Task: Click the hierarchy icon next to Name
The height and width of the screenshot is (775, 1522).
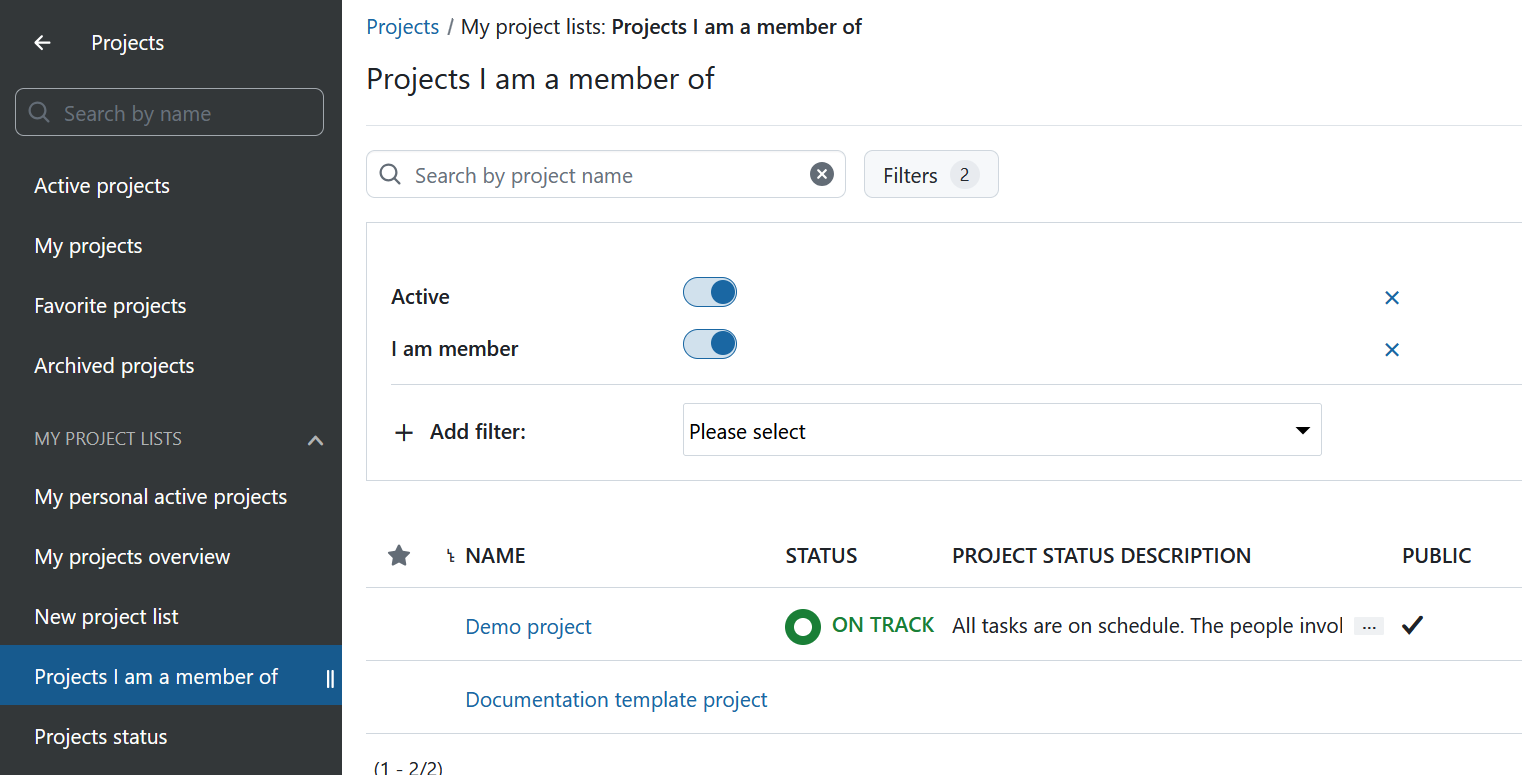Action: coord(450,557)
